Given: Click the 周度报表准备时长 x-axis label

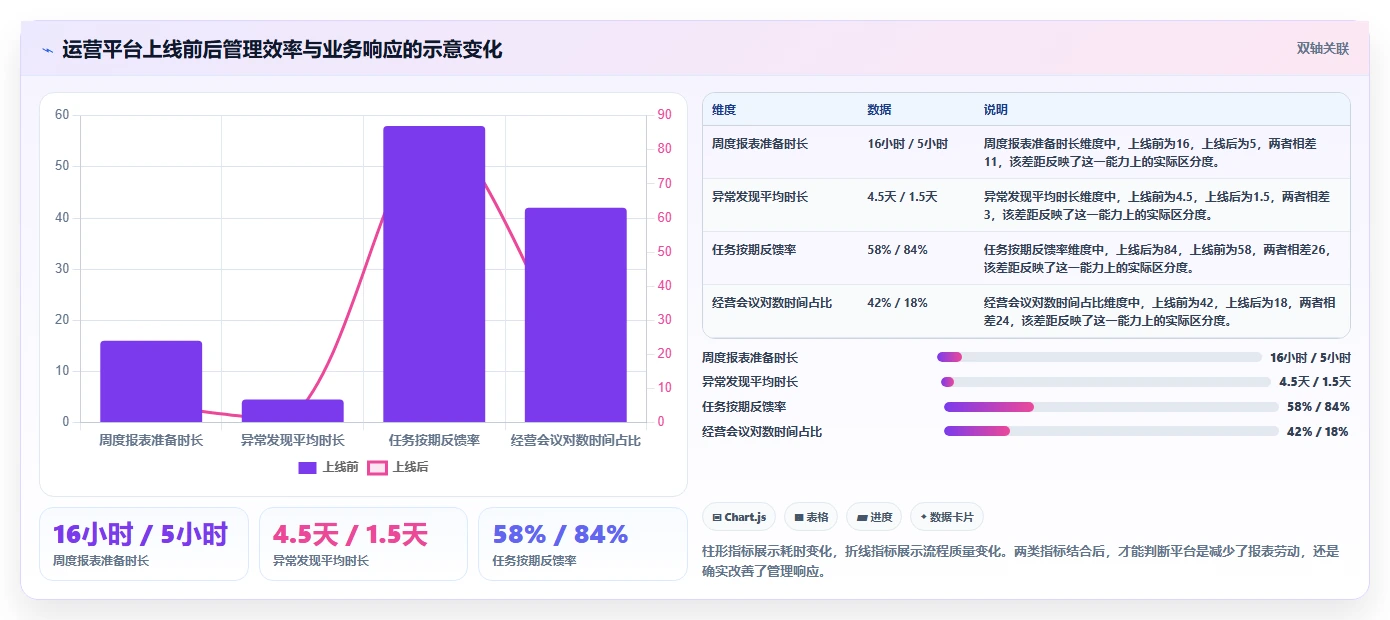Looking at the screenshot, I should (x=151, y=440).
